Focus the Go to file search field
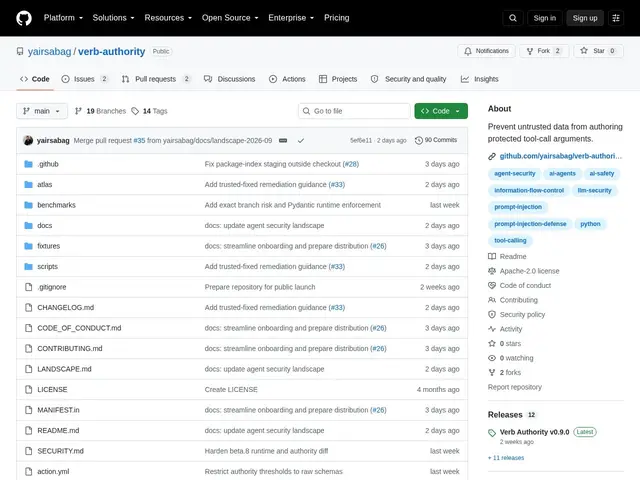 (x=354, y=111)
